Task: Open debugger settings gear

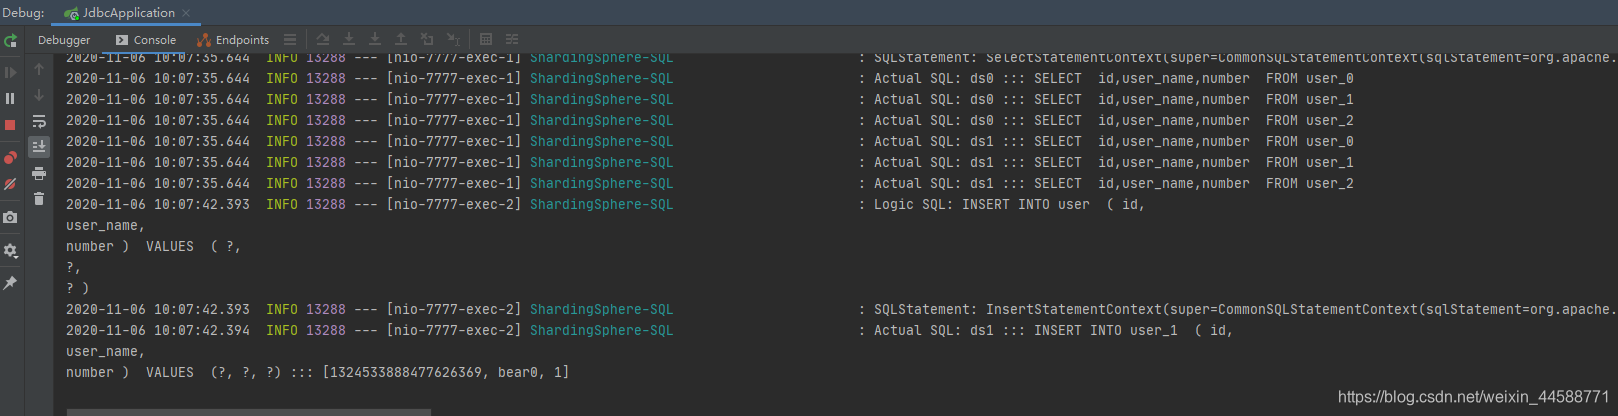Action: [10, 250]
